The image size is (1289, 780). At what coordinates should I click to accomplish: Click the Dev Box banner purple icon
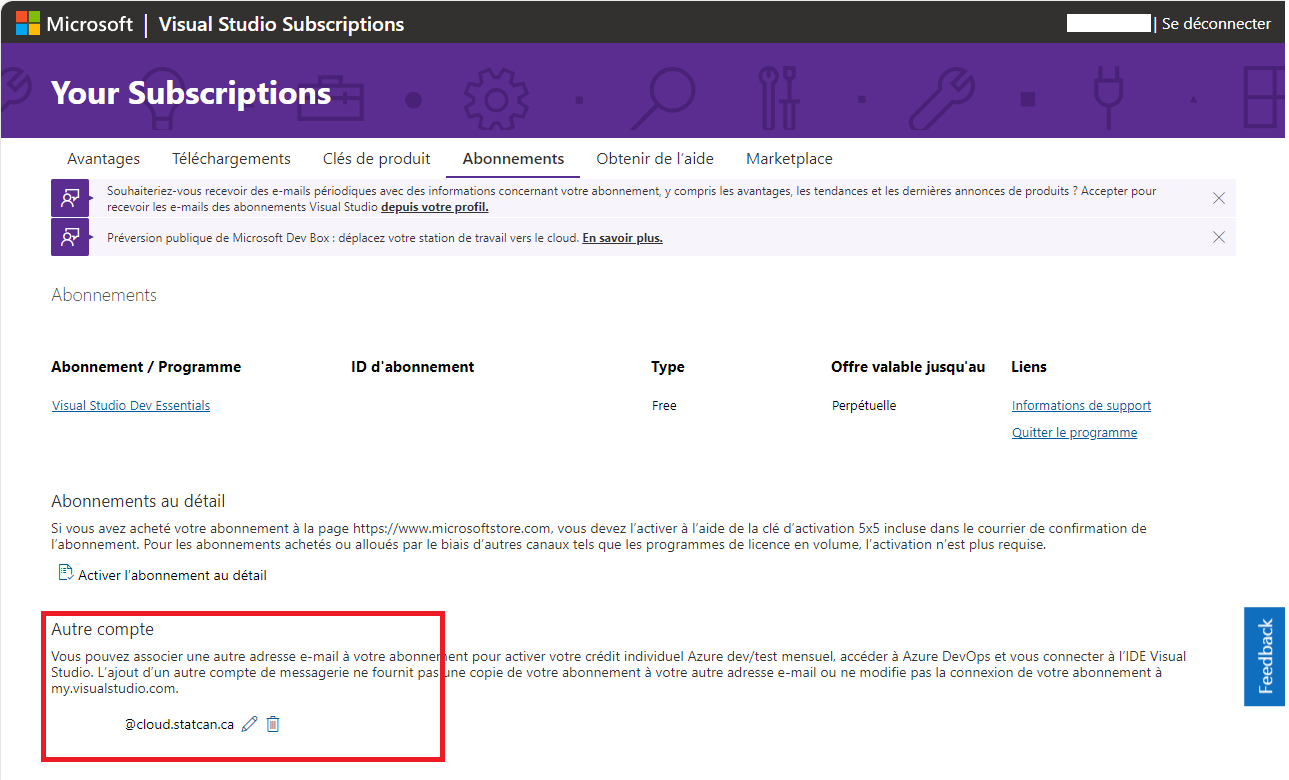click(x=70, y=237)
